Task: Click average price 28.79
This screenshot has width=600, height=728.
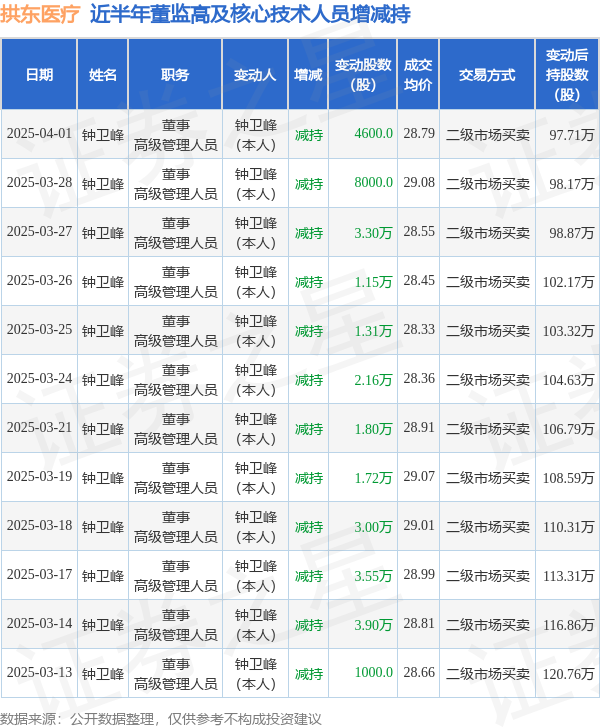Action: coord(419,134)
